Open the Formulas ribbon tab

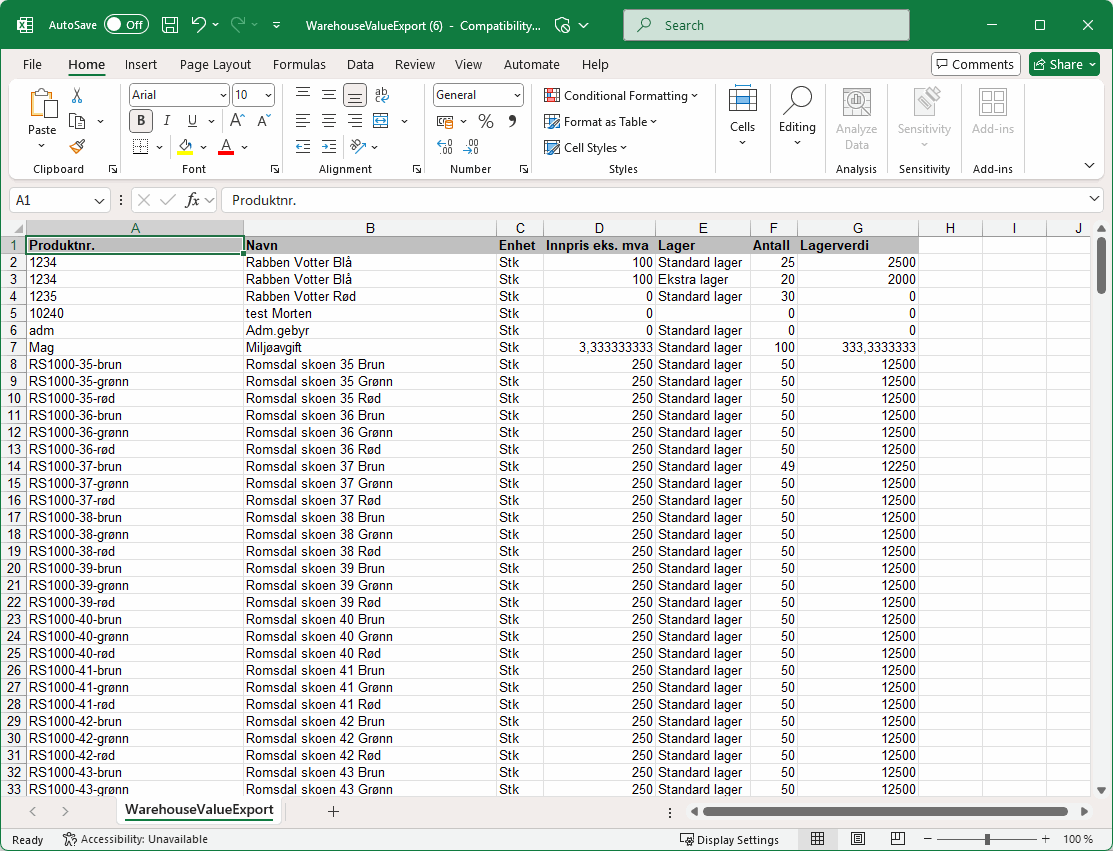299,64
